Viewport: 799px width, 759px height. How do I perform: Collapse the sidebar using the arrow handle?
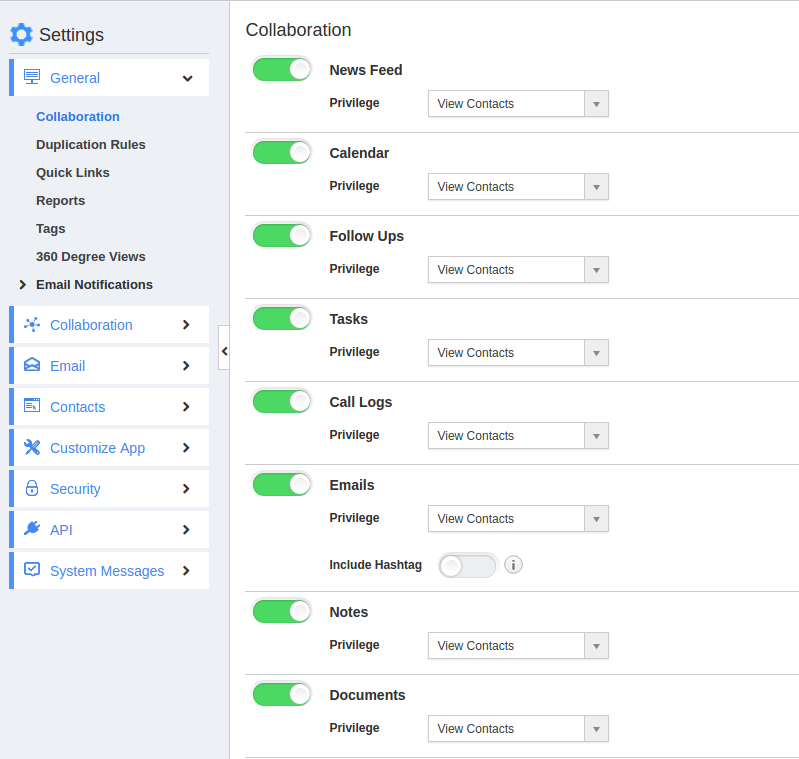(x=224, y=350)
